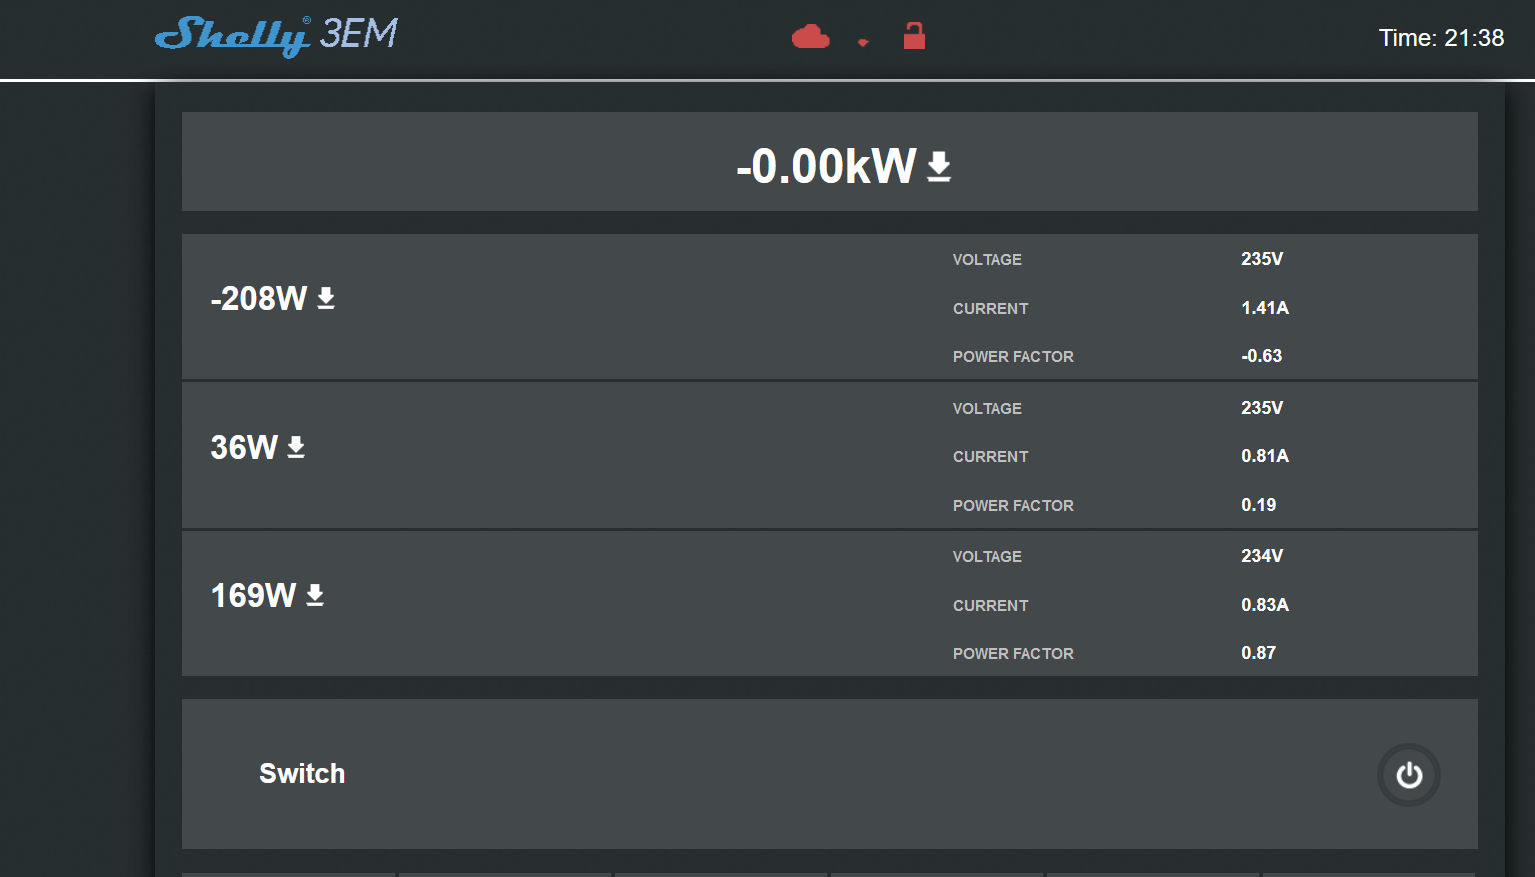Click the red cloud status icon
The width and height of the screenshot is (1535, 877).
point(810,38)
